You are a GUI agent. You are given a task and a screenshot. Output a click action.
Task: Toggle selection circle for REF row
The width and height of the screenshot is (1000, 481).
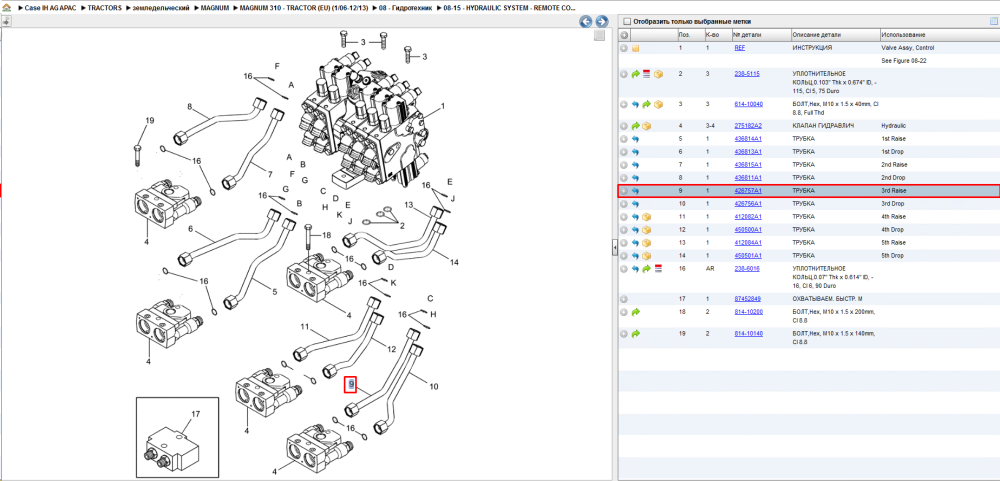(624, 48)
